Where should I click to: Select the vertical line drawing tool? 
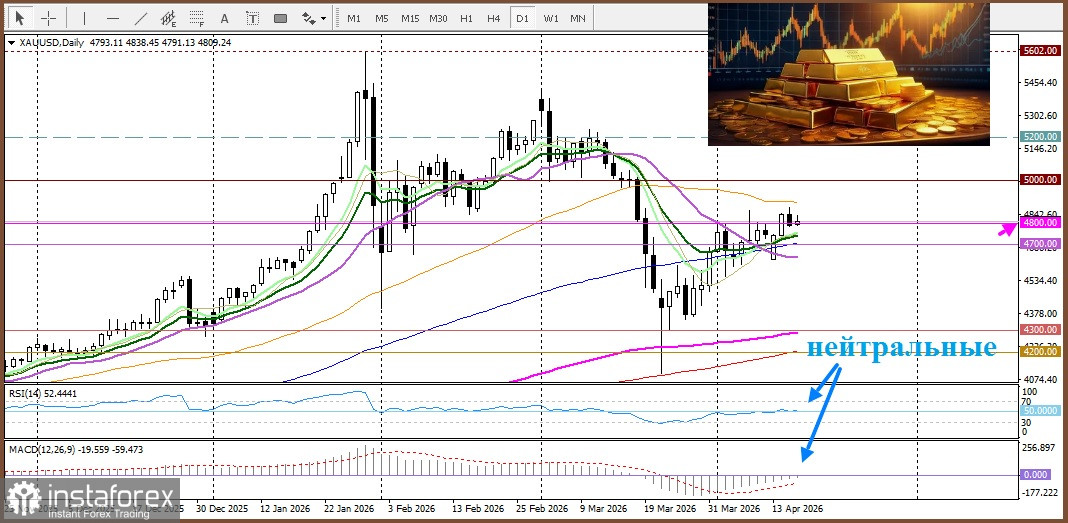83,18
